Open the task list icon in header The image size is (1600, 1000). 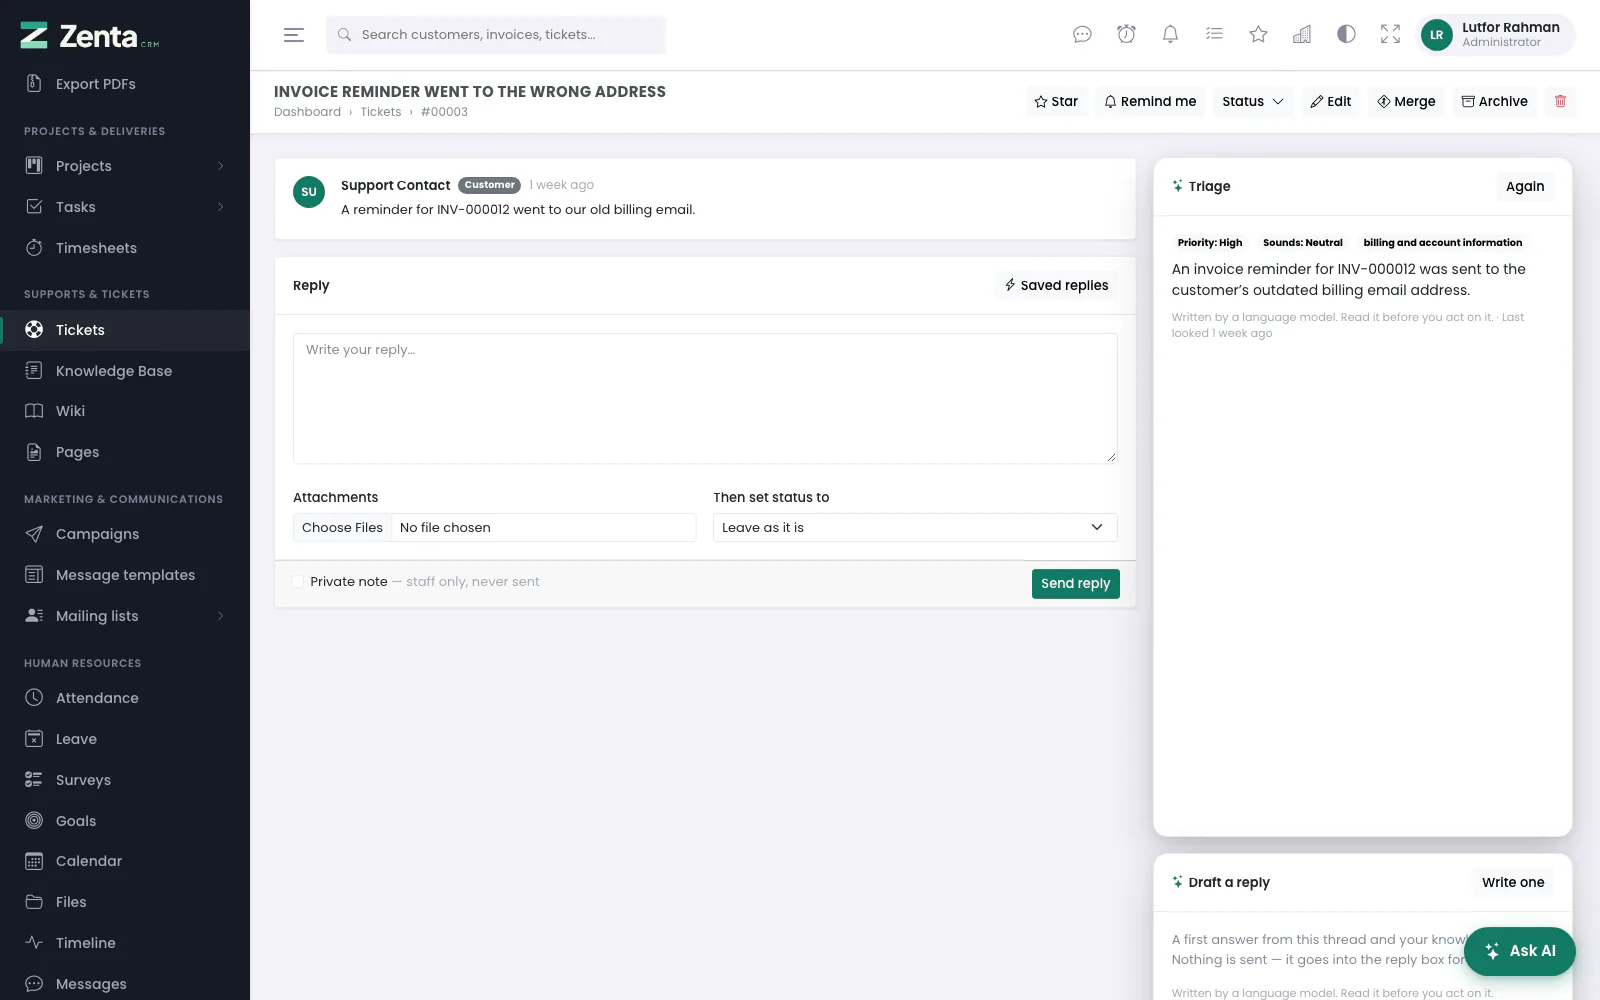tap(1214, 35)
